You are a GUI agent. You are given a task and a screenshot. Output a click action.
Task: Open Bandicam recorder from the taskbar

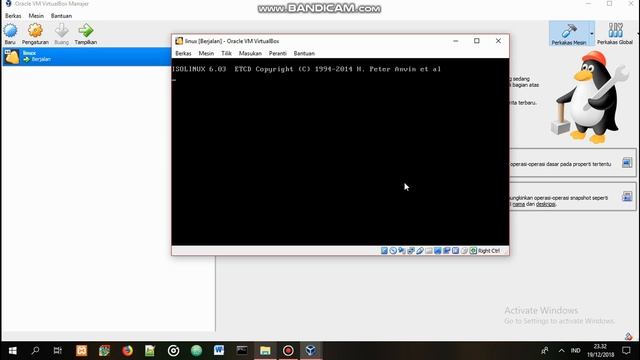point(288,351)
